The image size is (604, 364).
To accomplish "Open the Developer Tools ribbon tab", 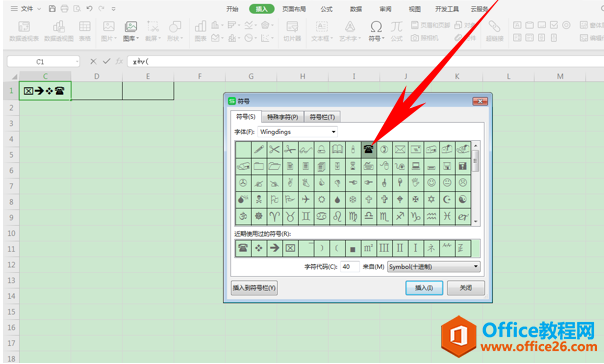I will tap(447, 9).
